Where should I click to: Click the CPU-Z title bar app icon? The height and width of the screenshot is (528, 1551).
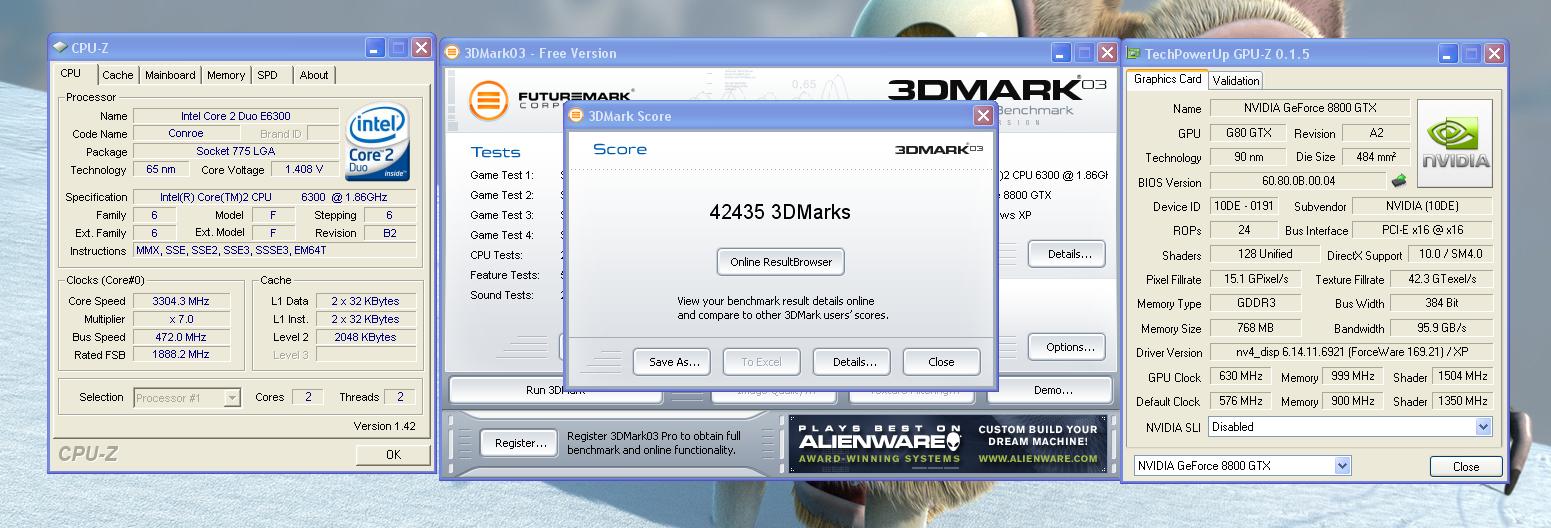pyautogui.click(x=60, y=47)
